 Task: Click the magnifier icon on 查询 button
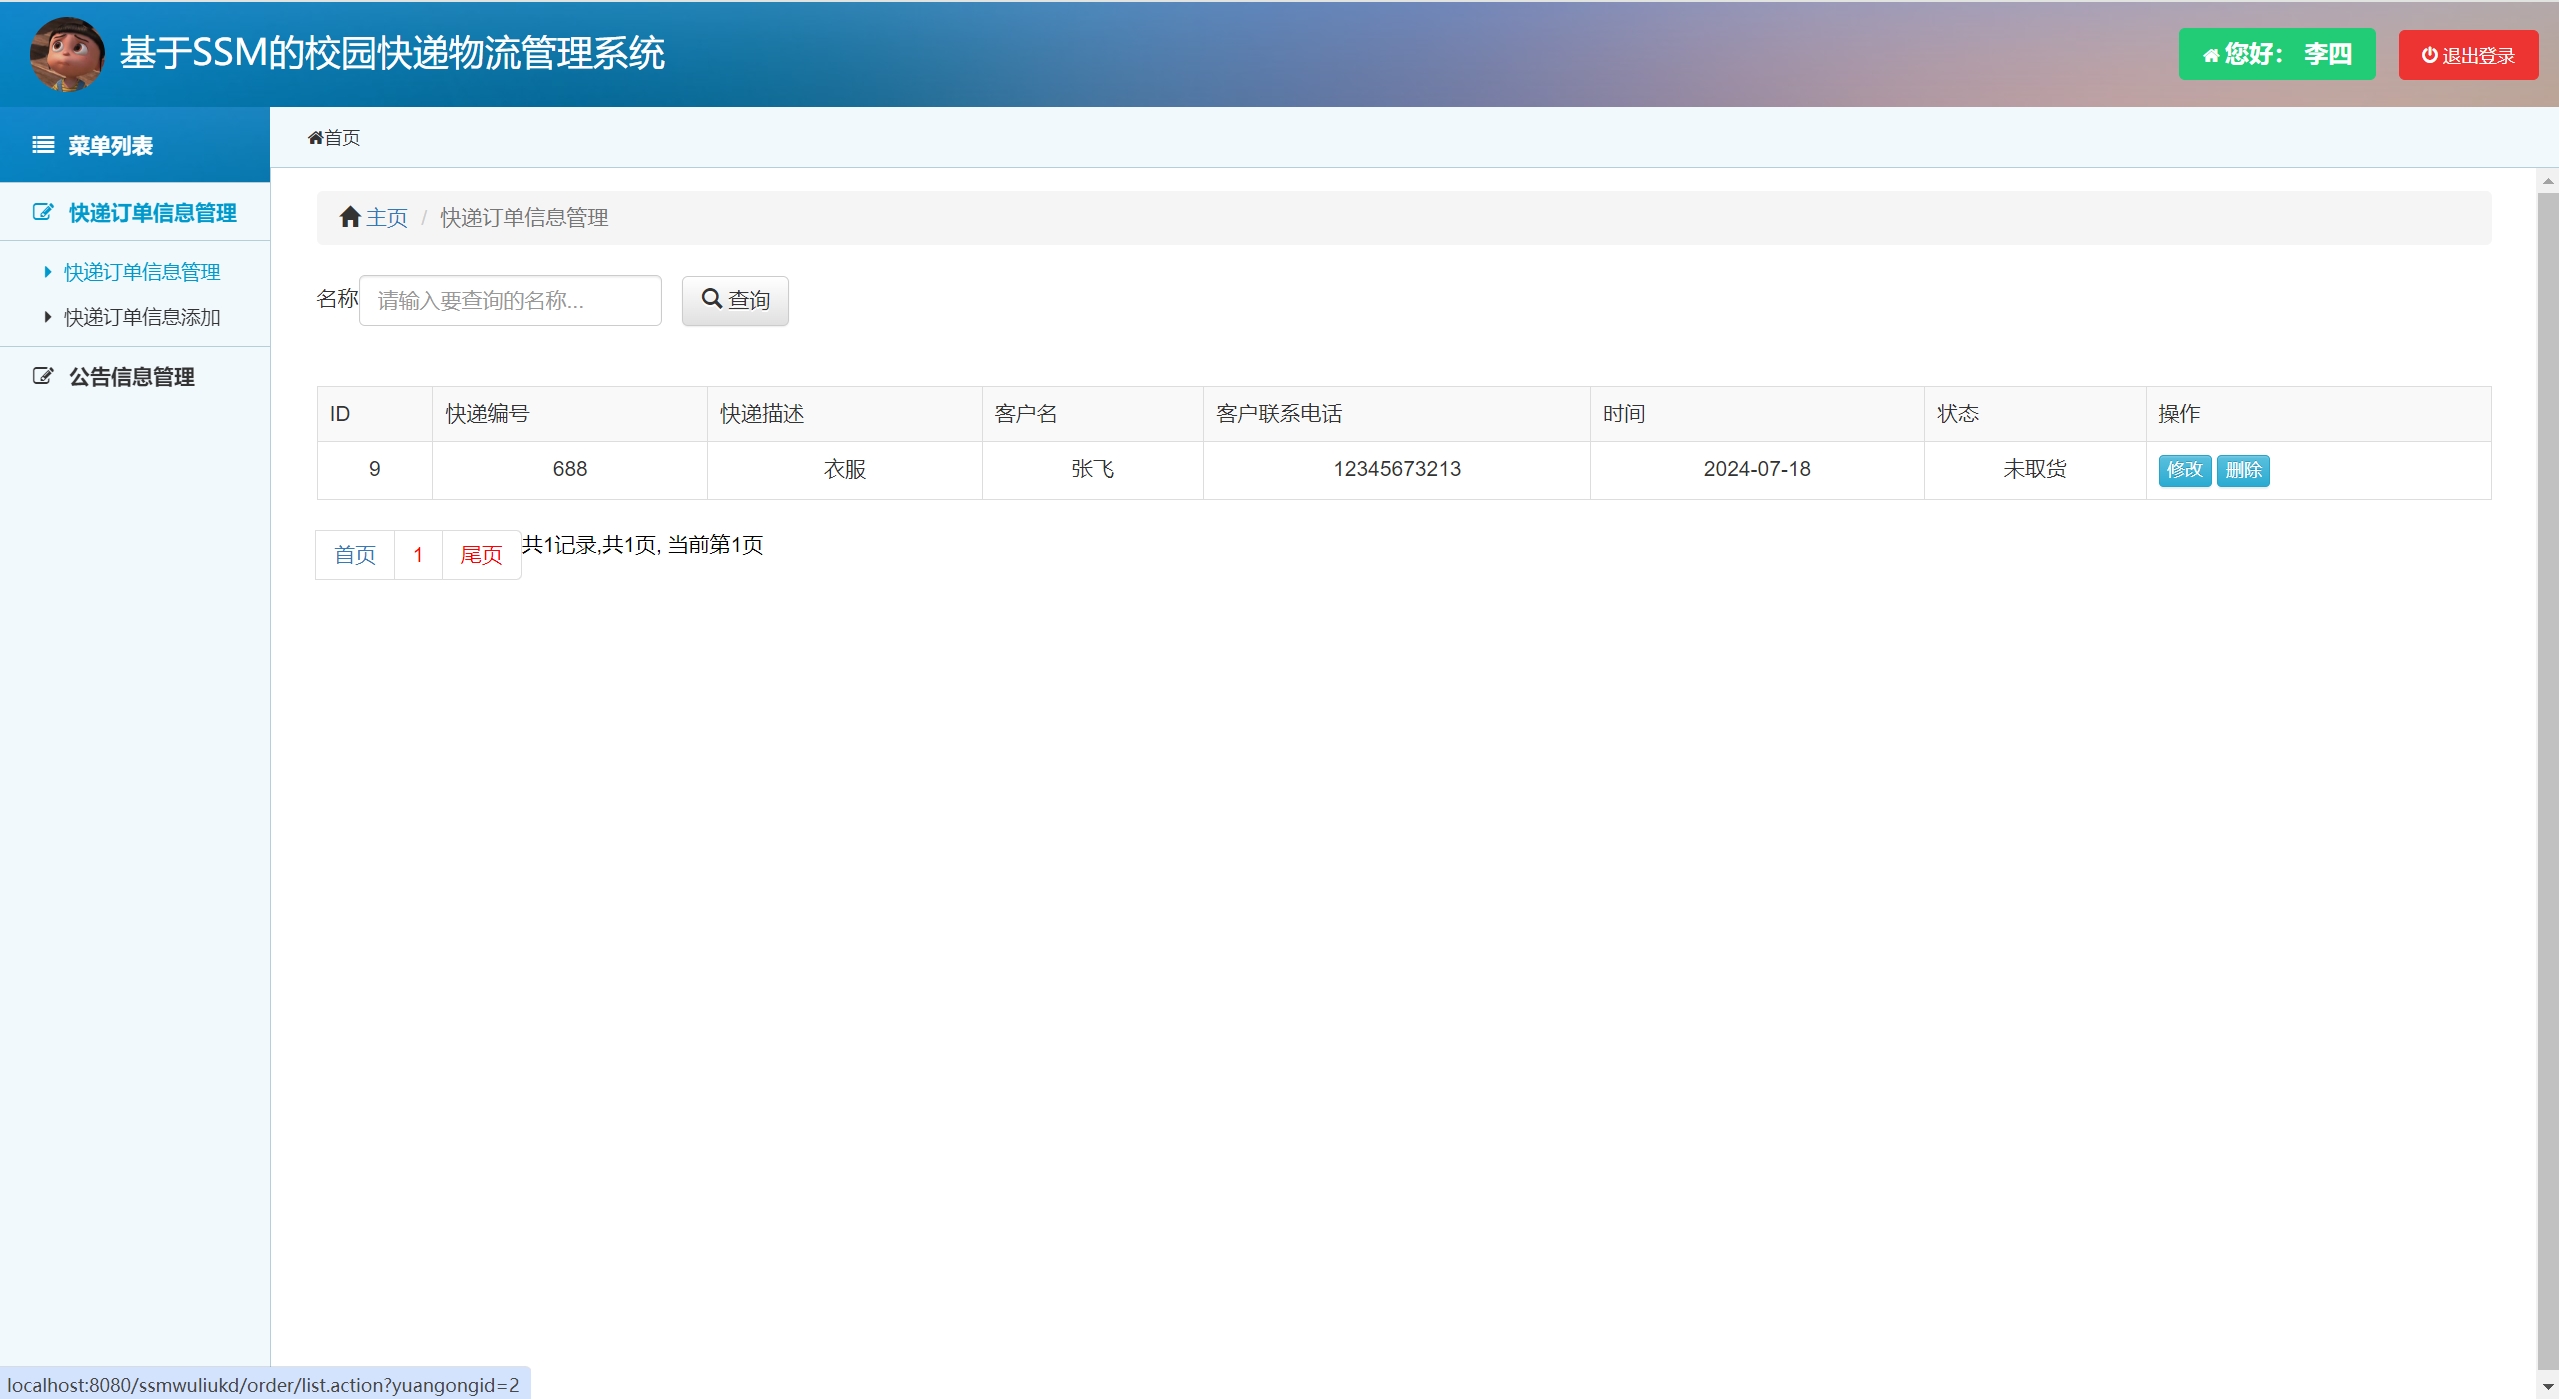711,299
